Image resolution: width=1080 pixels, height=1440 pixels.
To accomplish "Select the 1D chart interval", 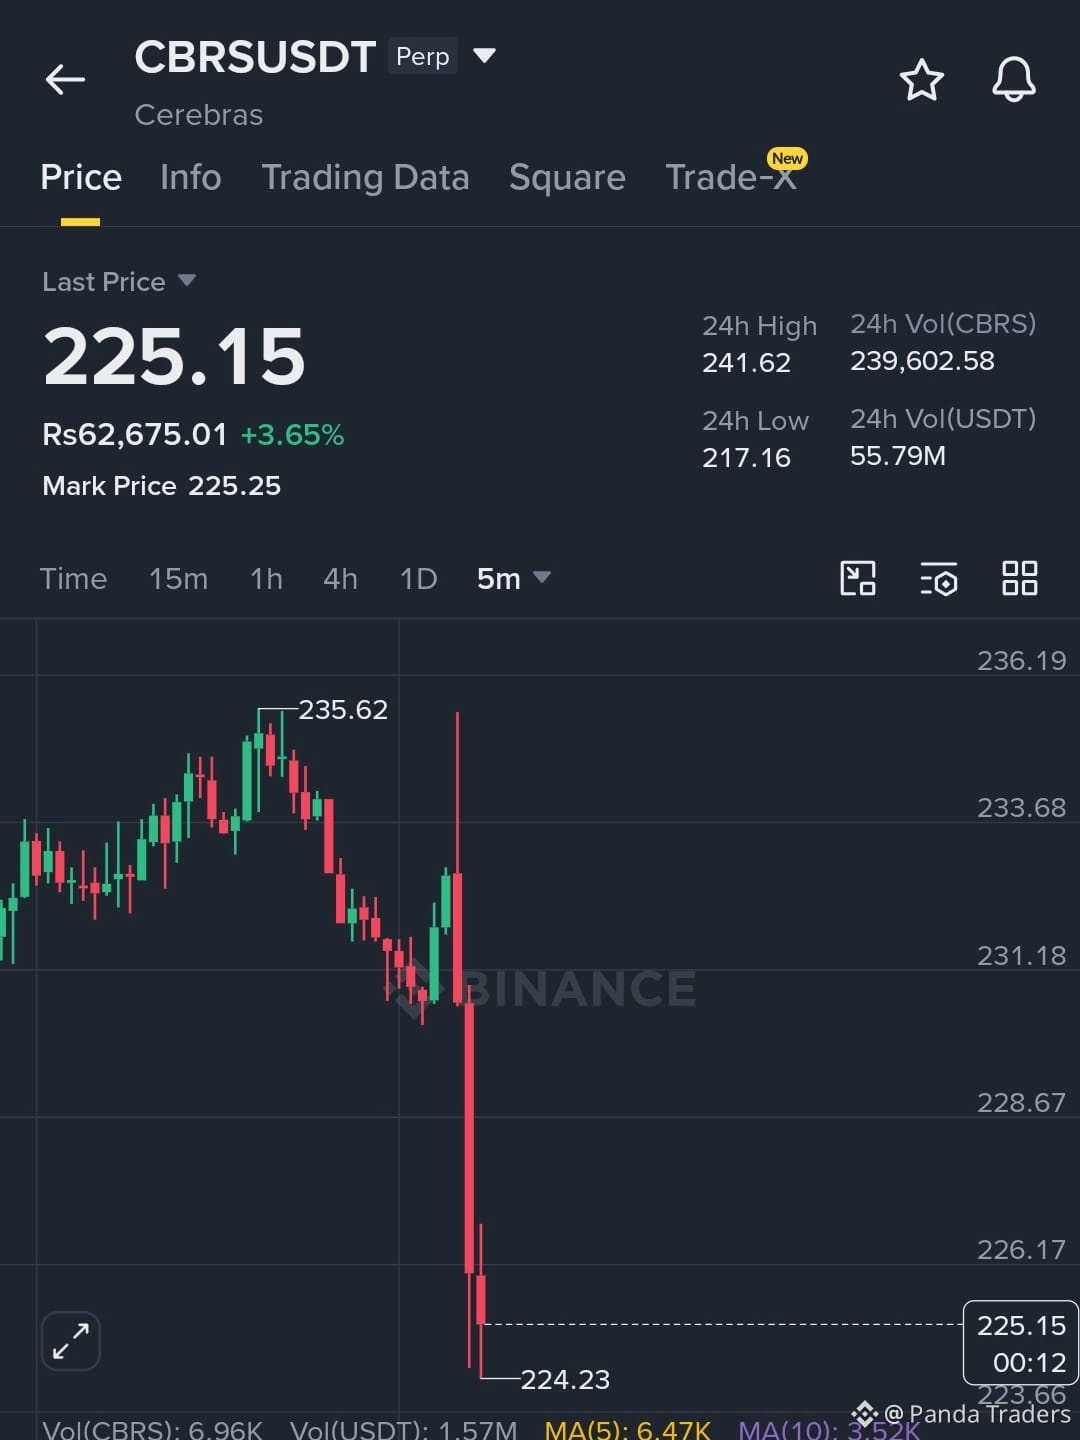I will click(x=418, y=578).
